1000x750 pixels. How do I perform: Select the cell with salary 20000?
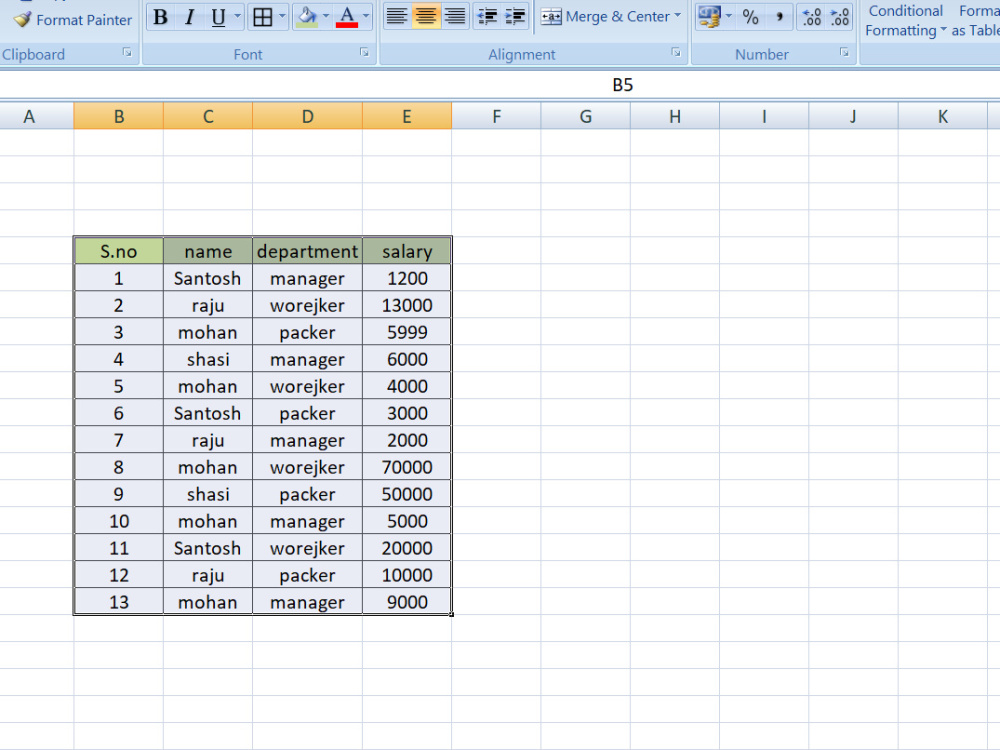pyautogui.click(x=407, y=548)
